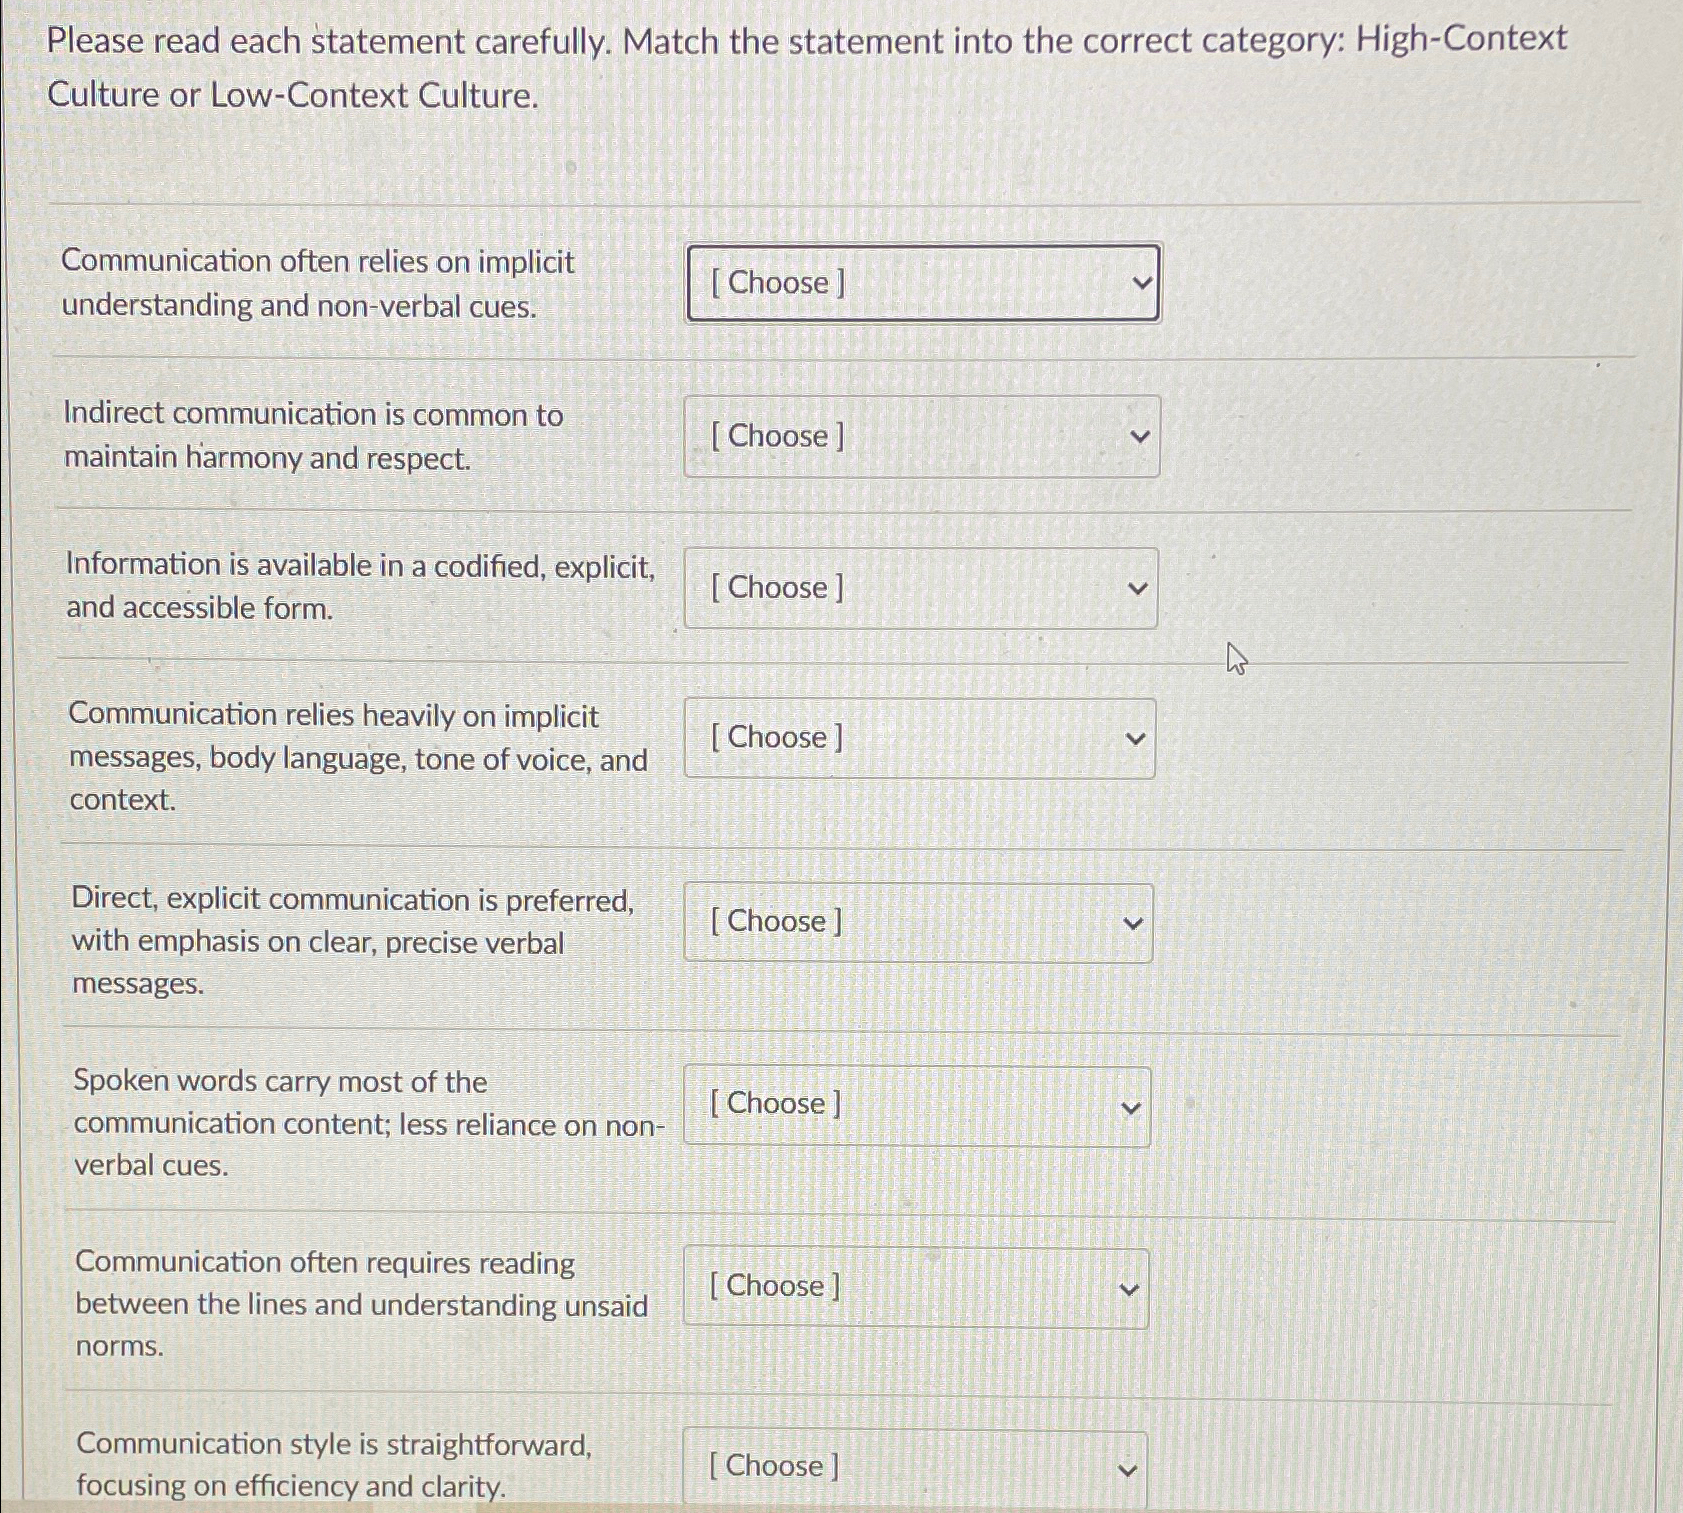
Task: Click statement text 'Communication style is straightforward'
Action: coord(334,1444)
